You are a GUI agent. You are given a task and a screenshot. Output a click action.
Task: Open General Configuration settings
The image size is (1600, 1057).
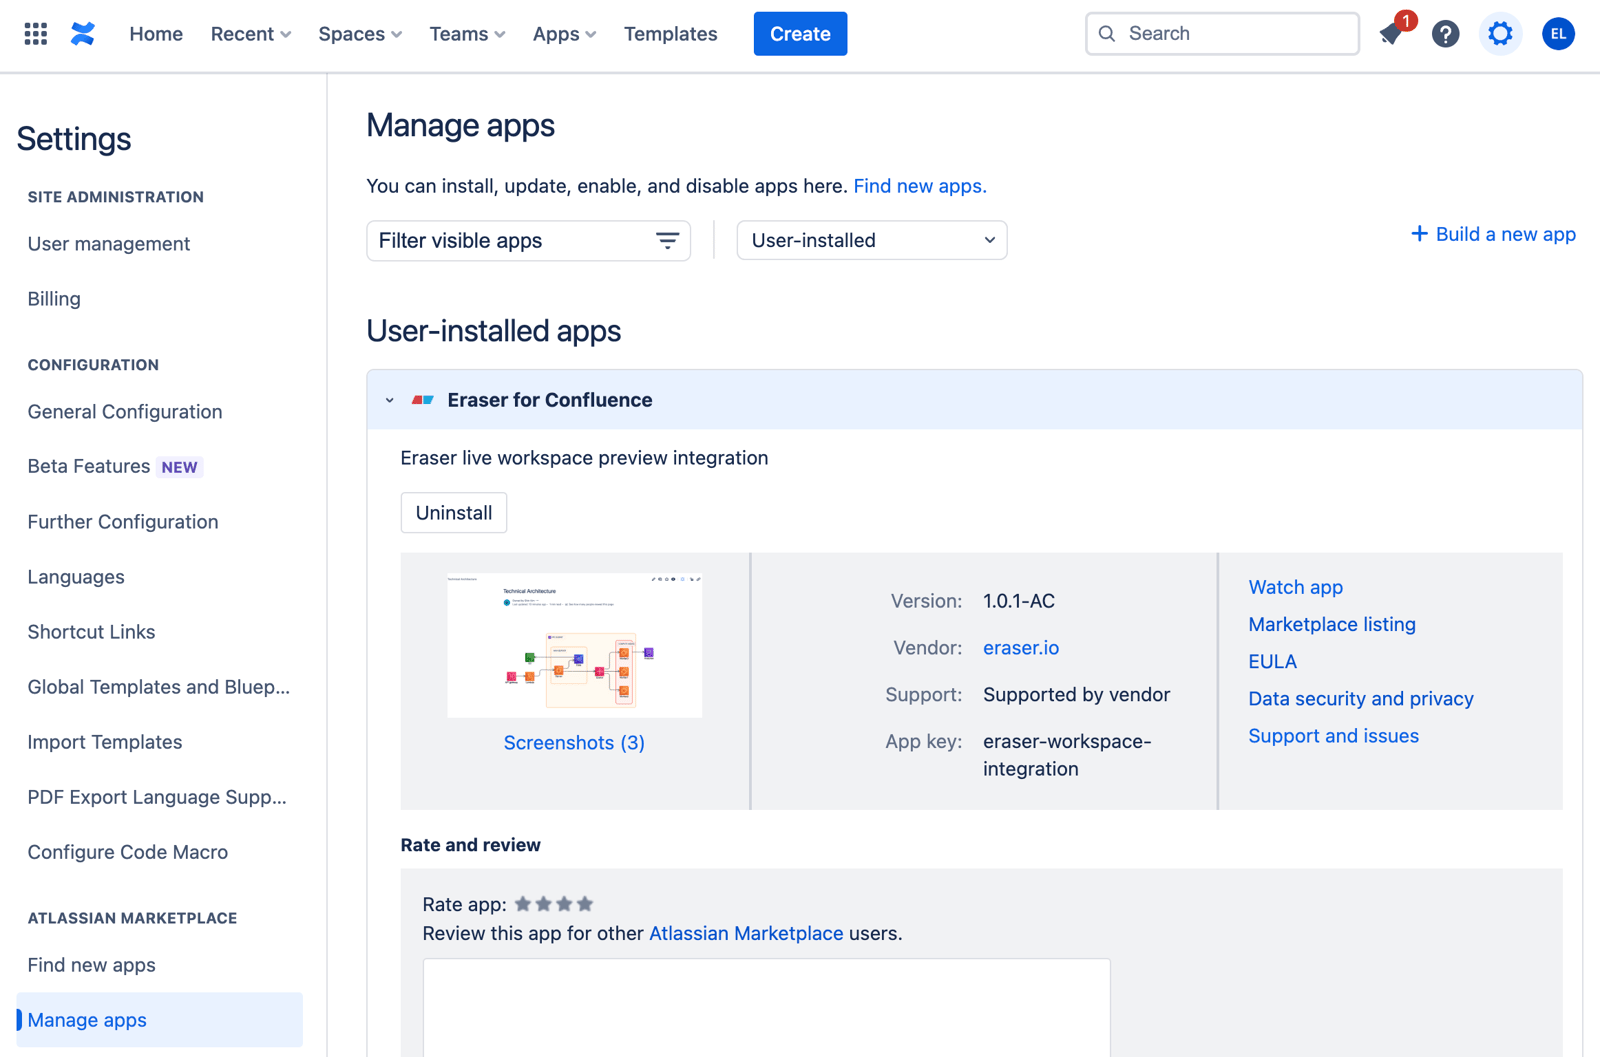(125, 412)
